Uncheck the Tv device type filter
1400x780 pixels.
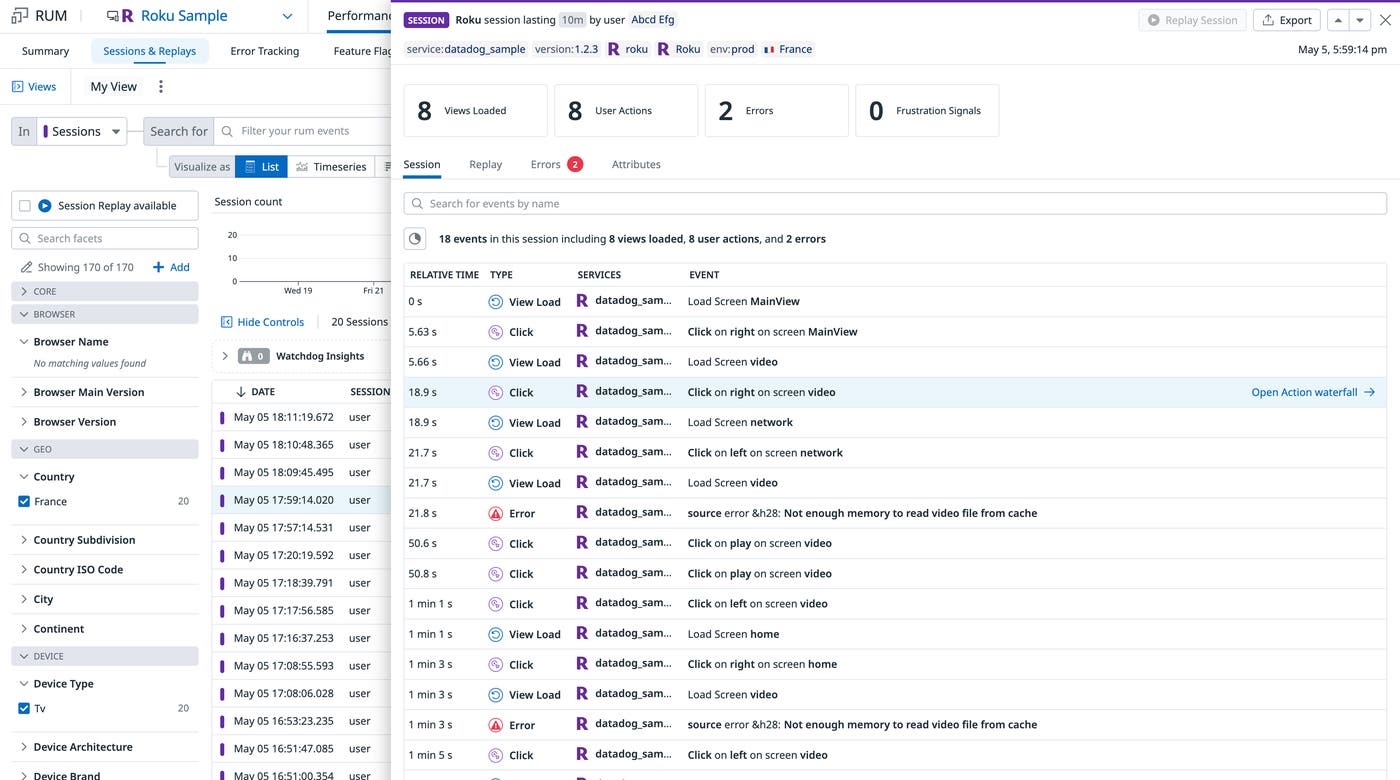[24, 708]
